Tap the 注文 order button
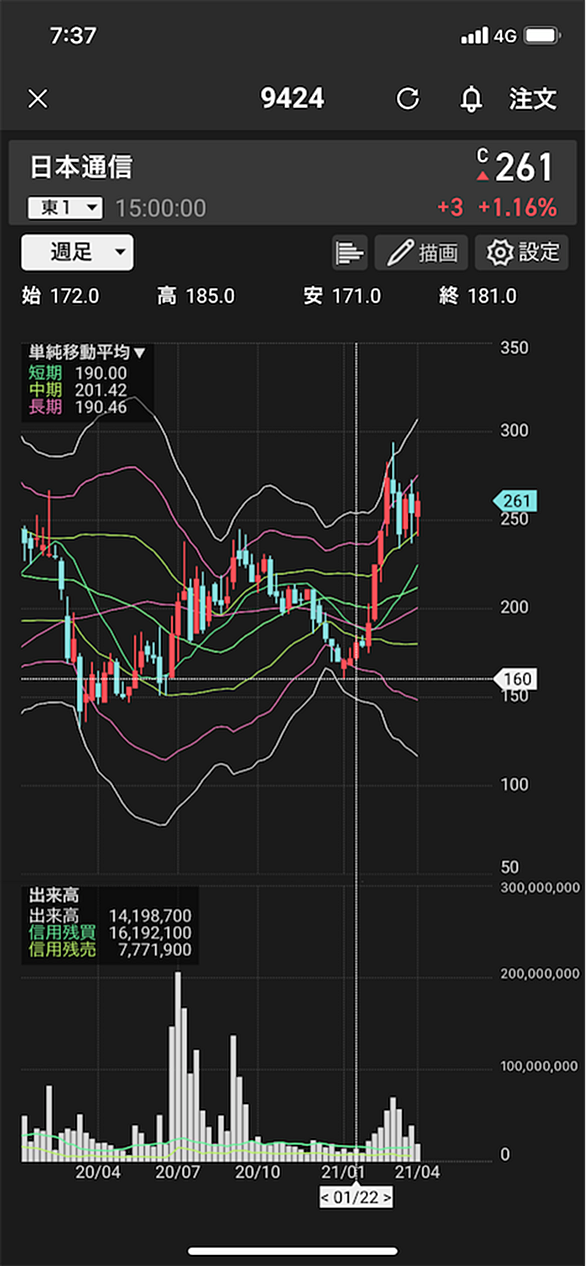The image size is (586, 1266). [532, 99]
